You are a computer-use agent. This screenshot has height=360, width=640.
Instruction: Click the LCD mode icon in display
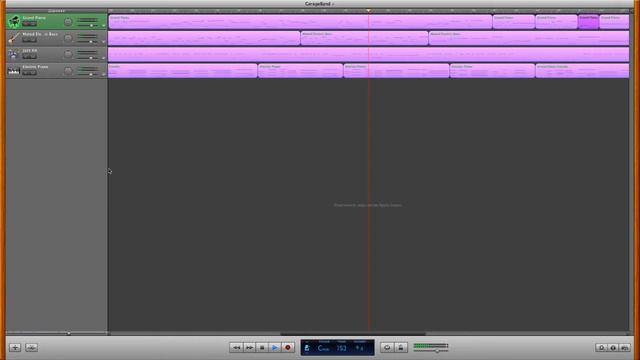[x=307, y=348]
